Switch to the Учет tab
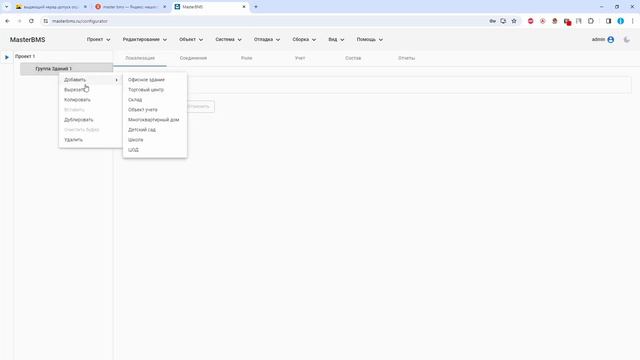Image resolution: width=640 pixels, height=360 pixels. [x=300, y=58]
